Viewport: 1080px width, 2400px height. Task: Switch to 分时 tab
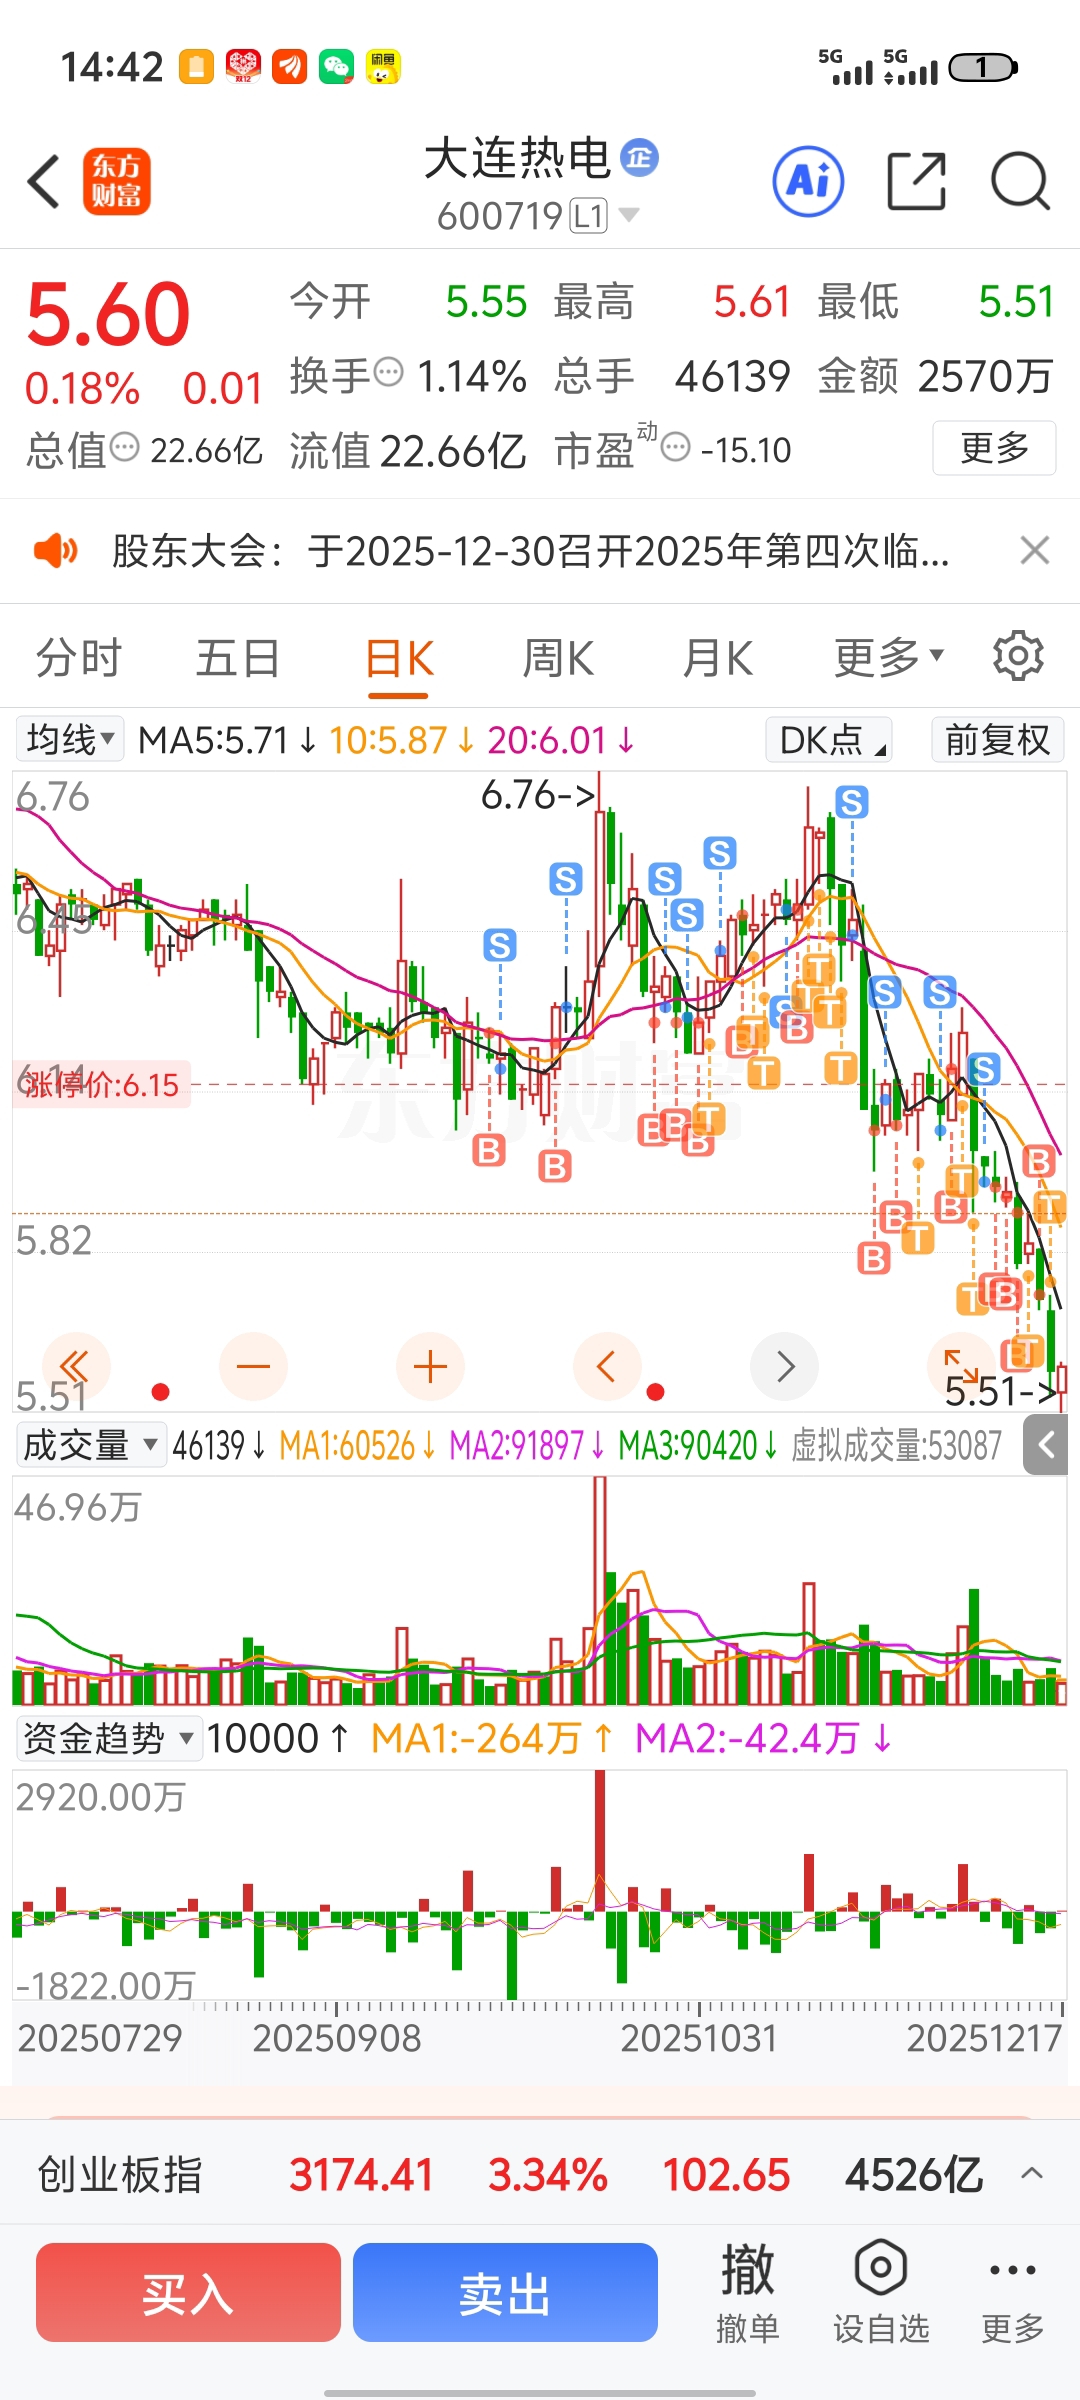79,658
